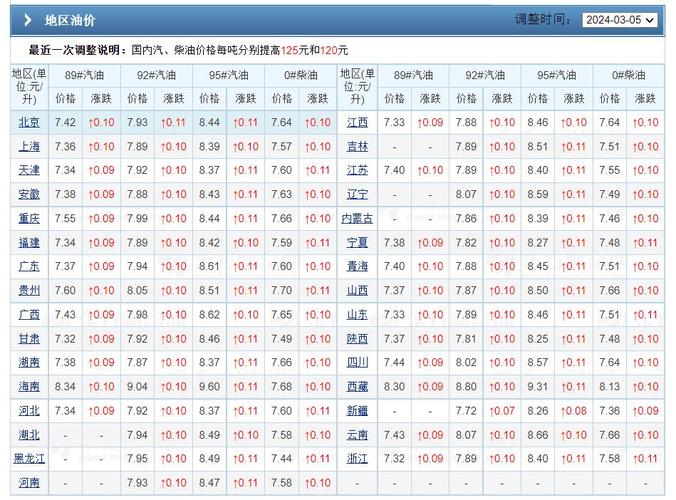Open the 甘肃 region link
The width and height of the screenshot is (676, 500).
tap(29, 339)
